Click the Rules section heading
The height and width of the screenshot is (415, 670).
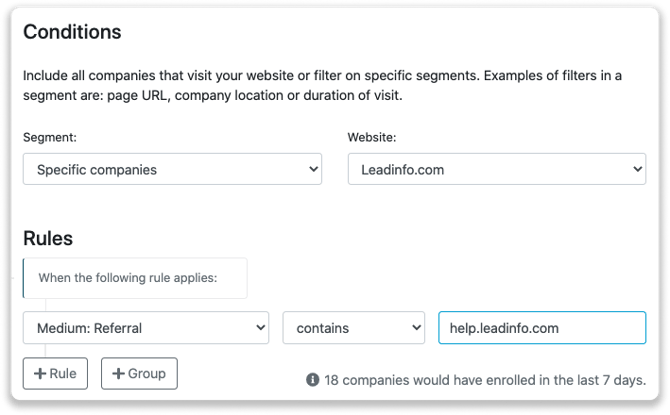click(48, 239)
